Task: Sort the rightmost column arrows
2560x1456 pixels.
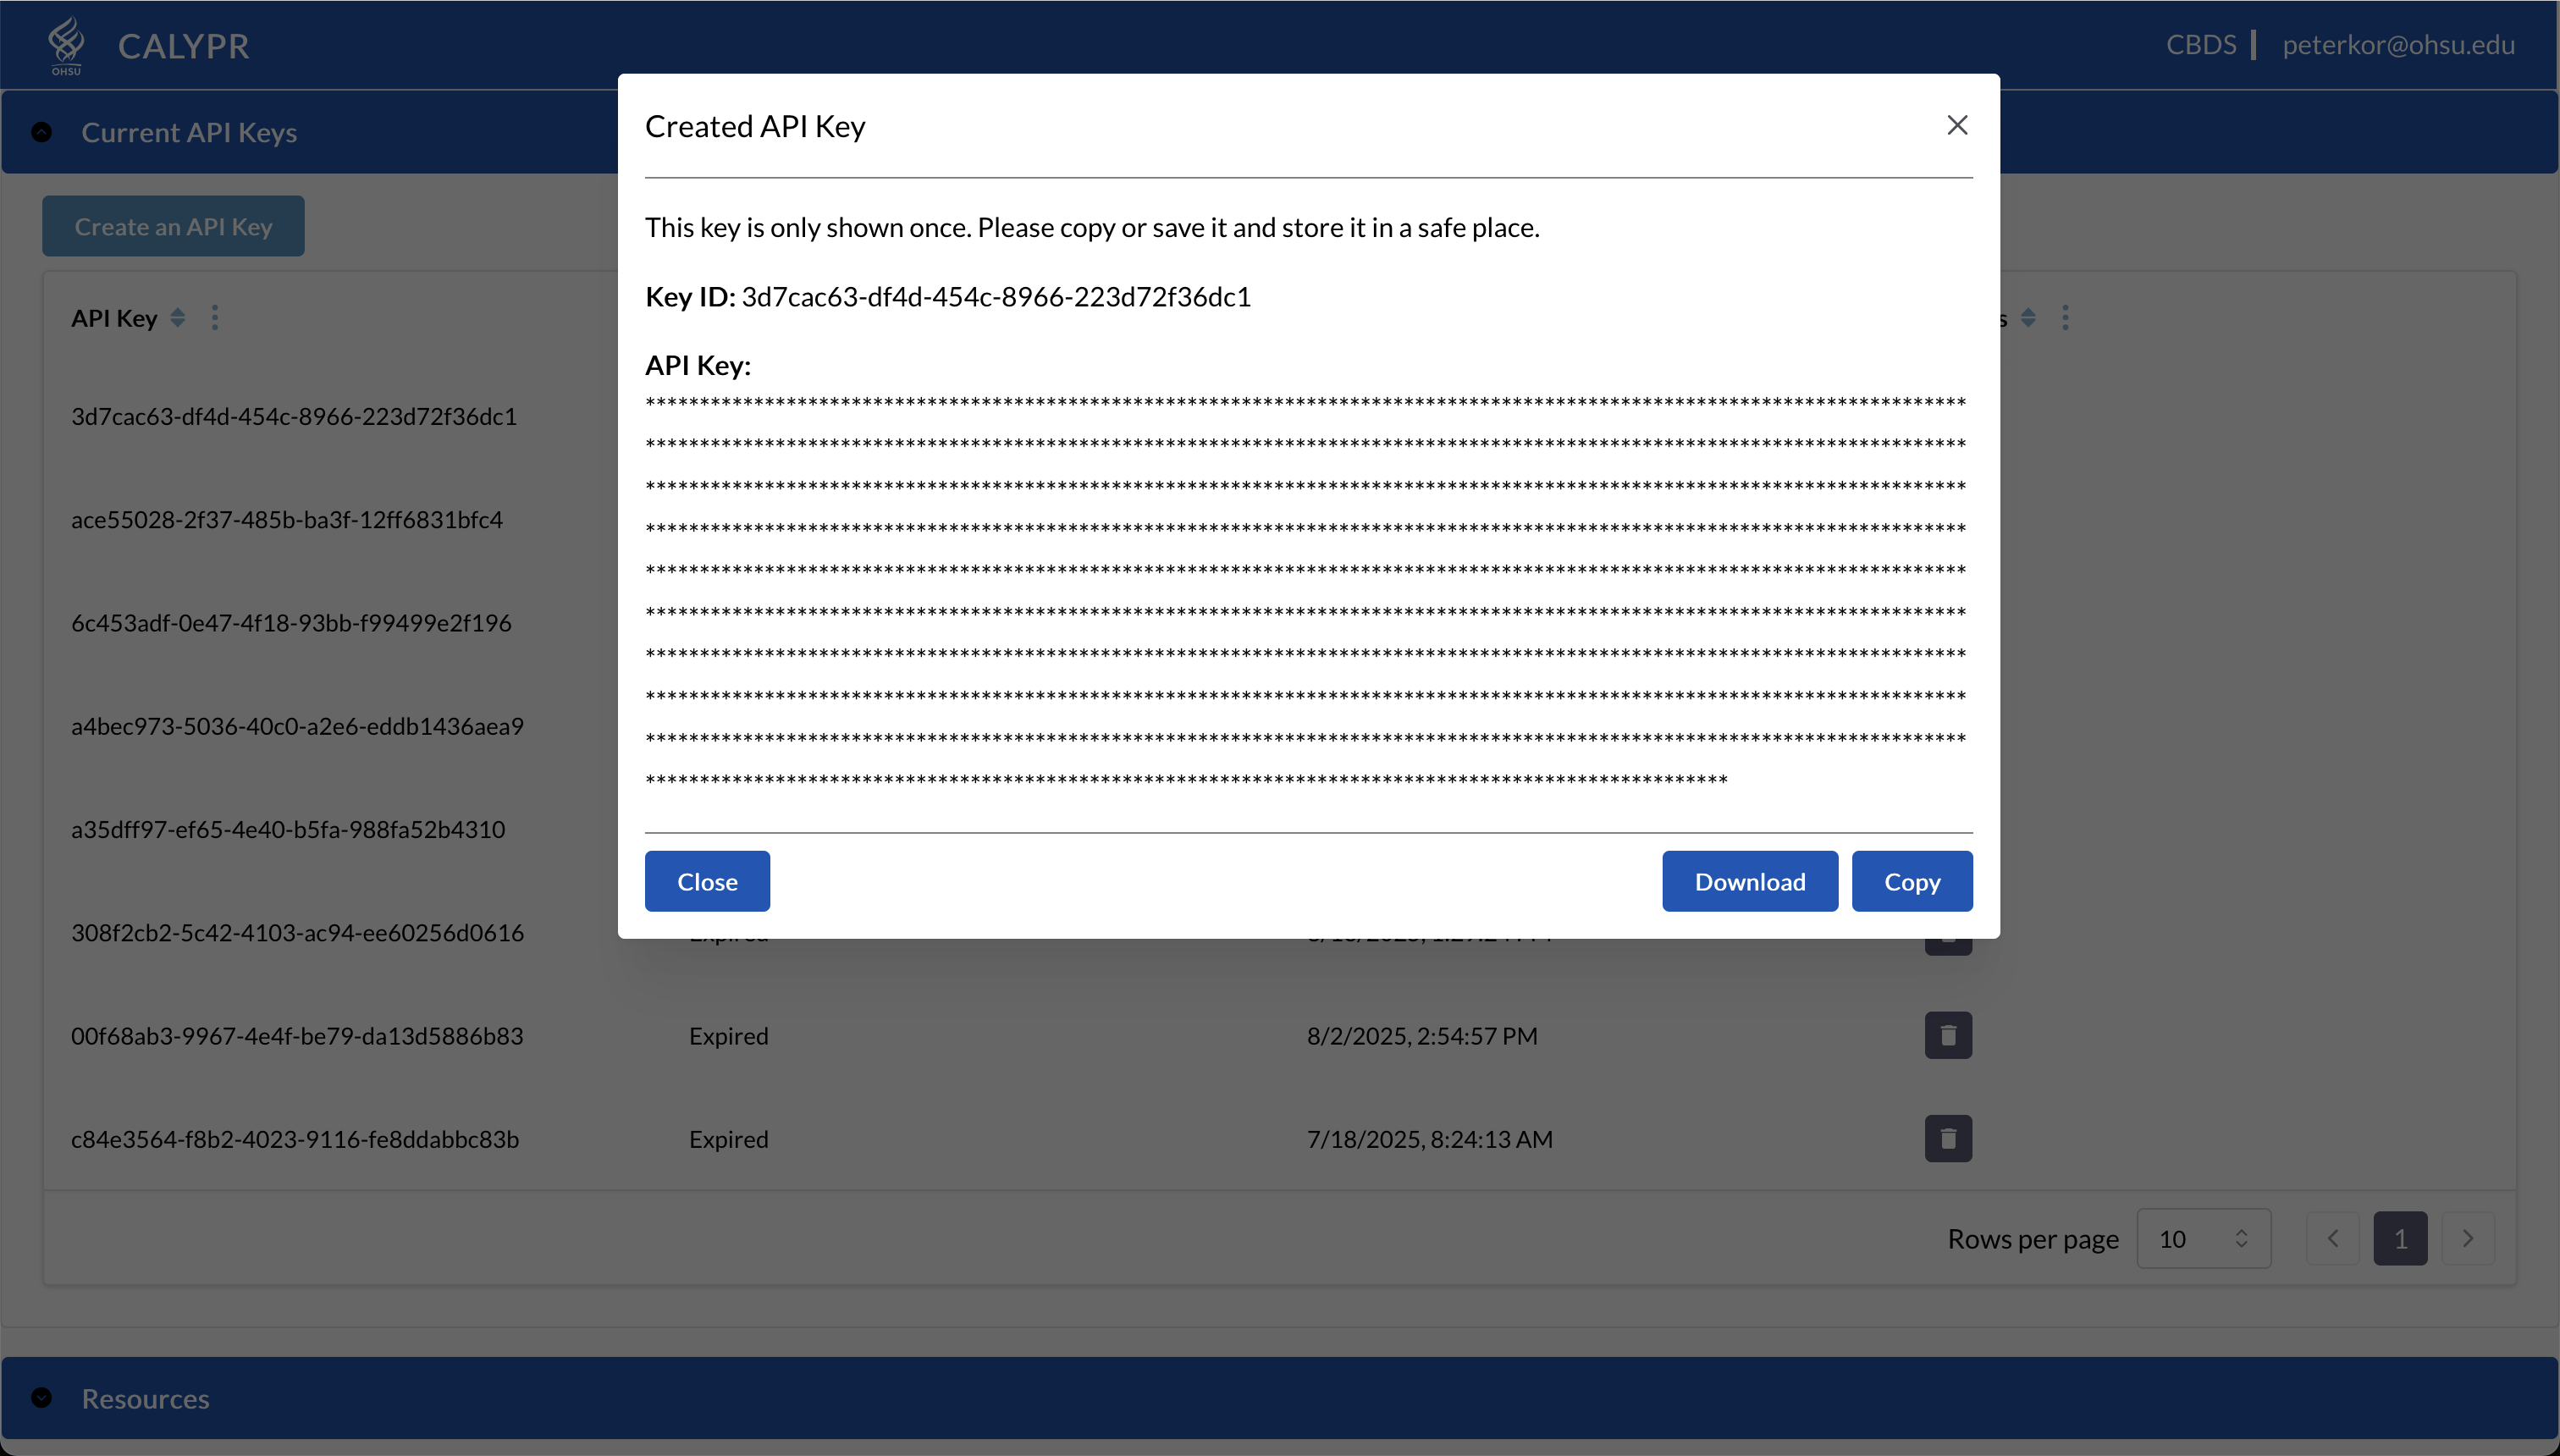Action: click(x=2028, y=318)
